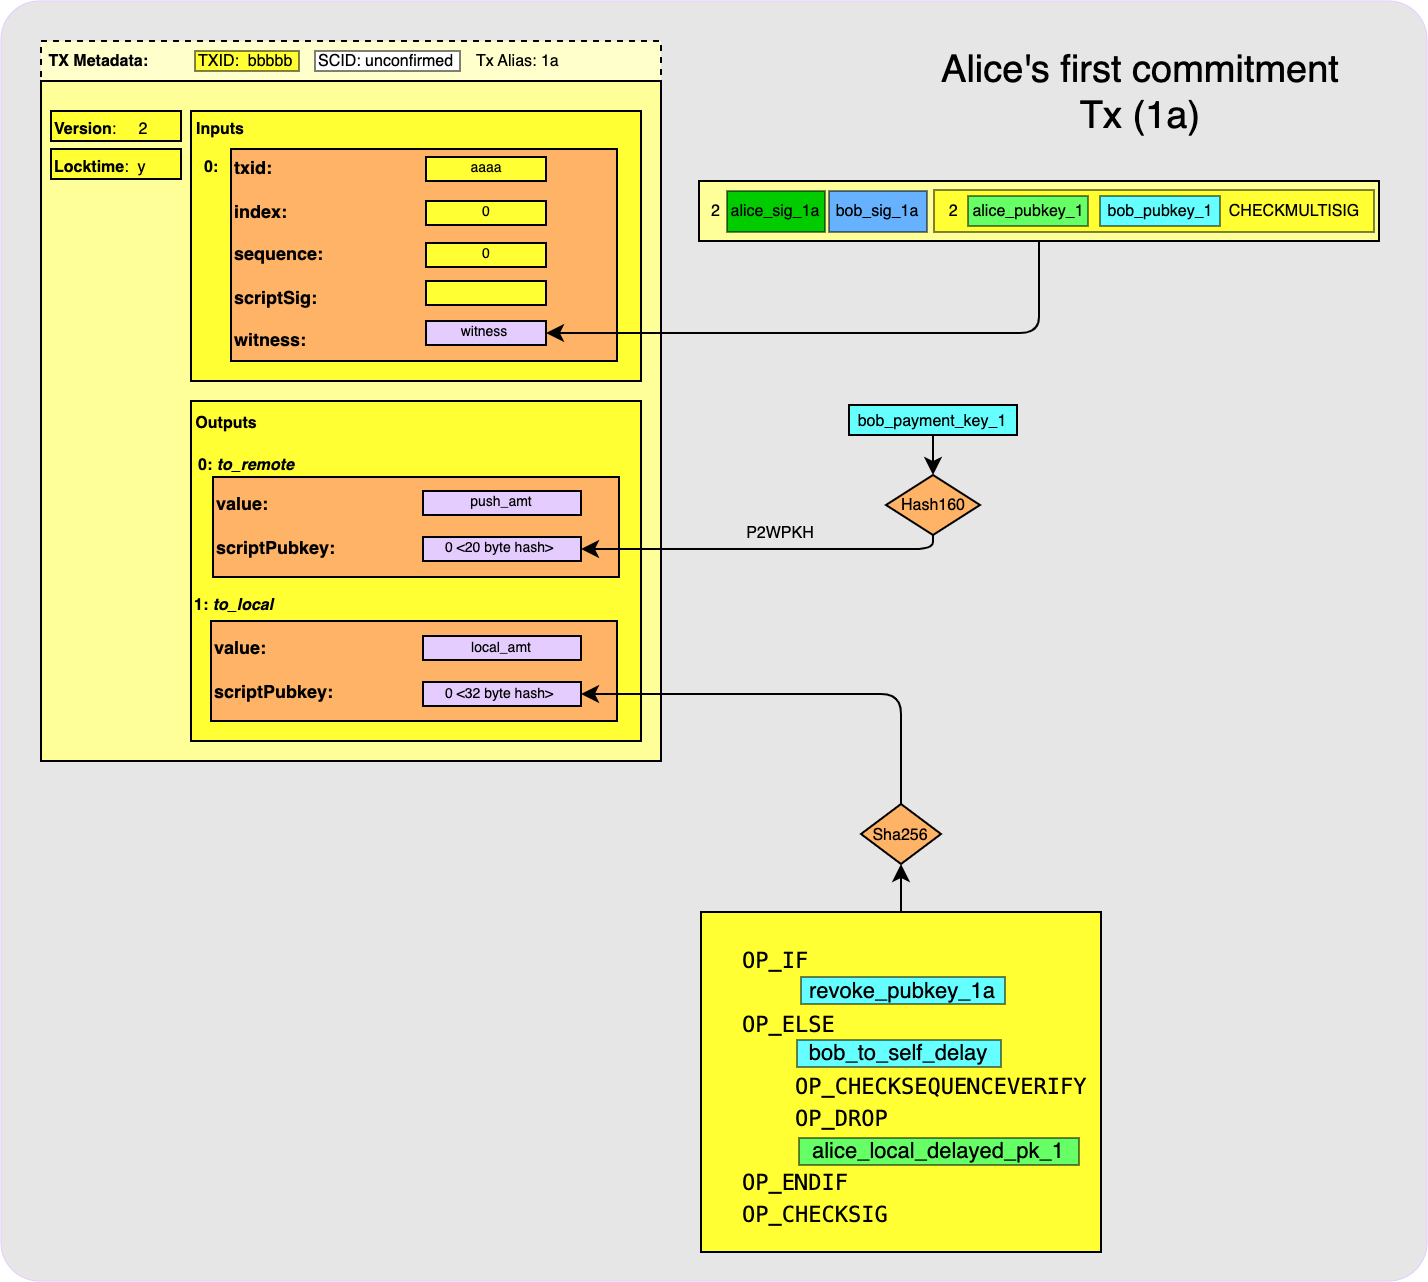
Task: Click the Sha256 diamond node
Action: click(900, 835)
